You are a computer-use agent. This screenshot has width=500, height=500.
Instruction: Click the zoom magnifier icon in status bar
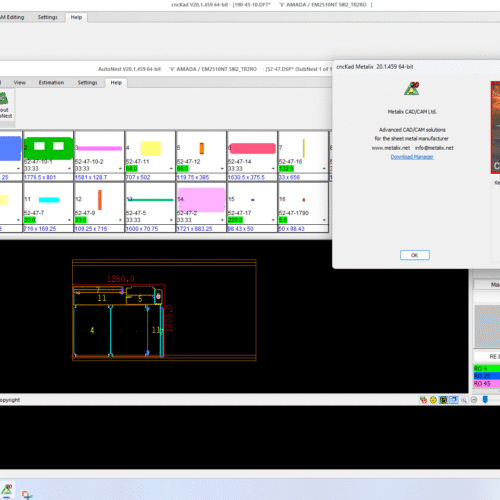[464, 400]
